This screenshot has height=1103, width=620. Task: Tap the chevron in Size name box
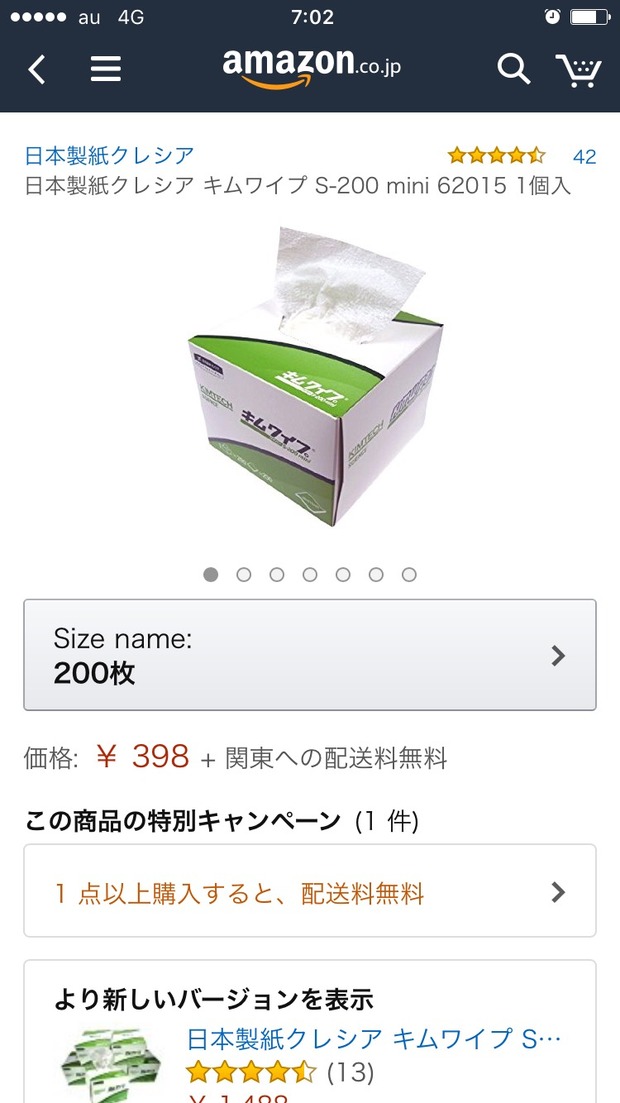(558, 656)
